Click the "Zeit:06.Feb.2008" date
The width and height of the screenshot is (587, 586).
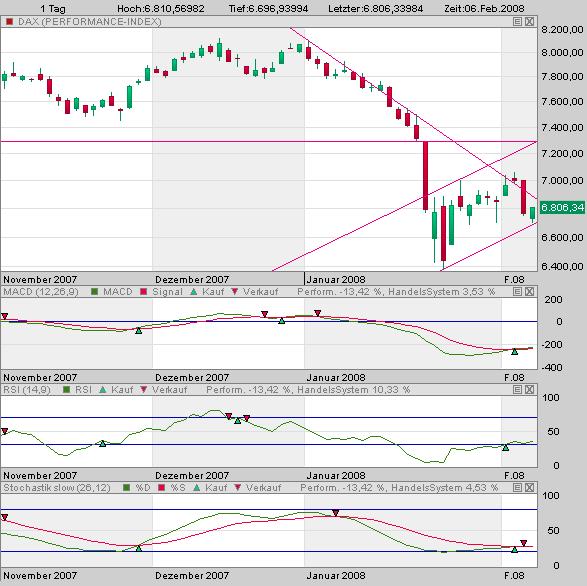(x=484, y=8)
